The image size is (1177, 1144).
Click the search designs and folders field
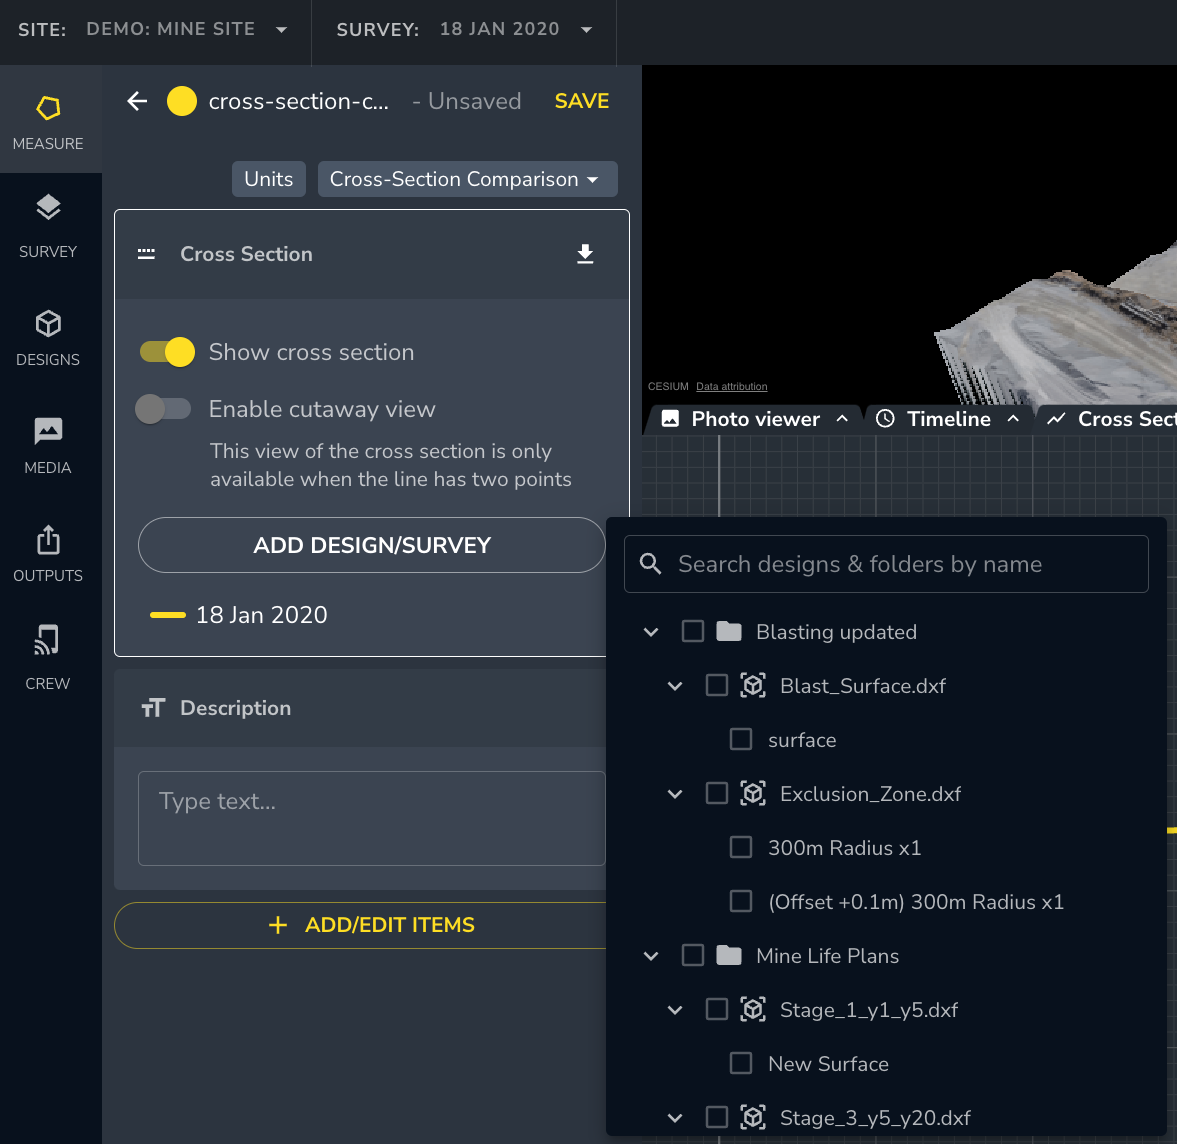tap(886, 564)
